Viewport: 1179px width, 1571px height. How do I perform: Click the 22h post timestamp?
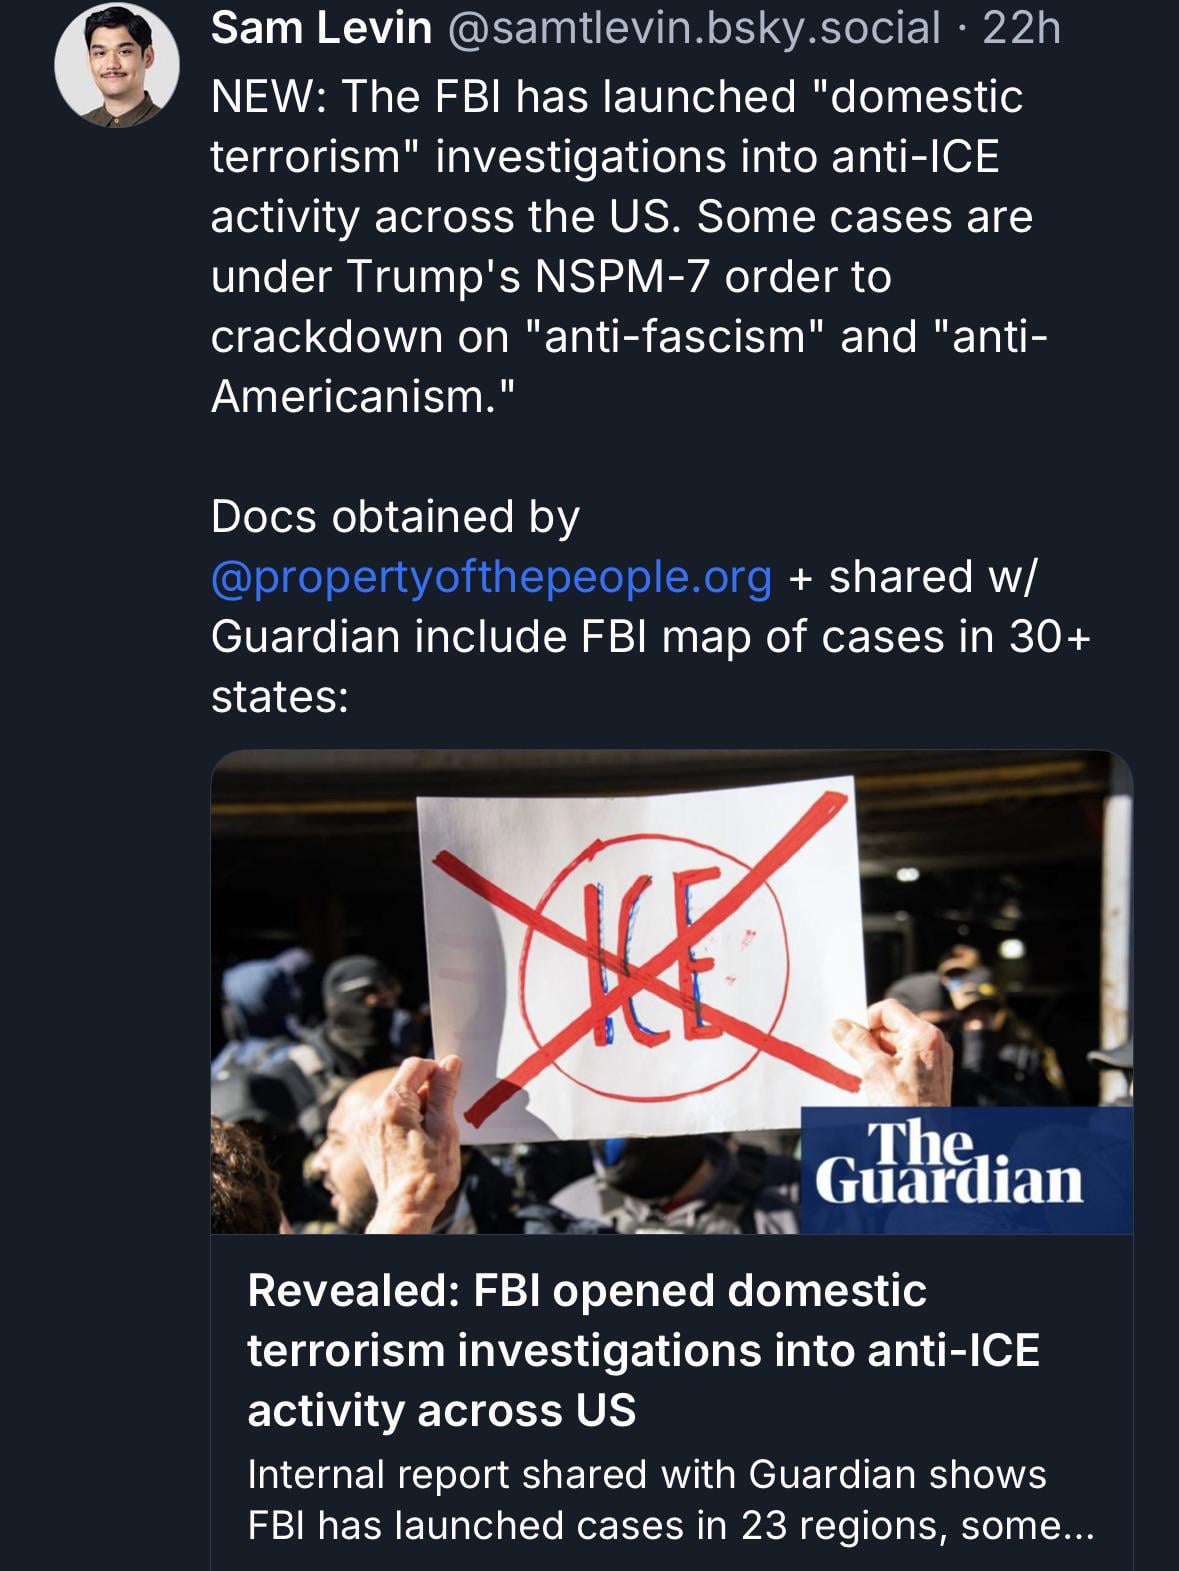point(1021,28)
